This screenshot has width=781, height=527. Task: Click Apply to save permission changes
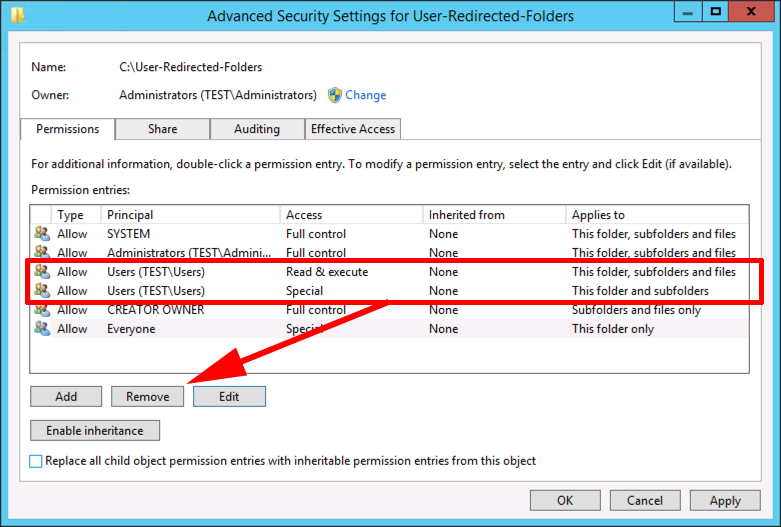coord(725,501)
